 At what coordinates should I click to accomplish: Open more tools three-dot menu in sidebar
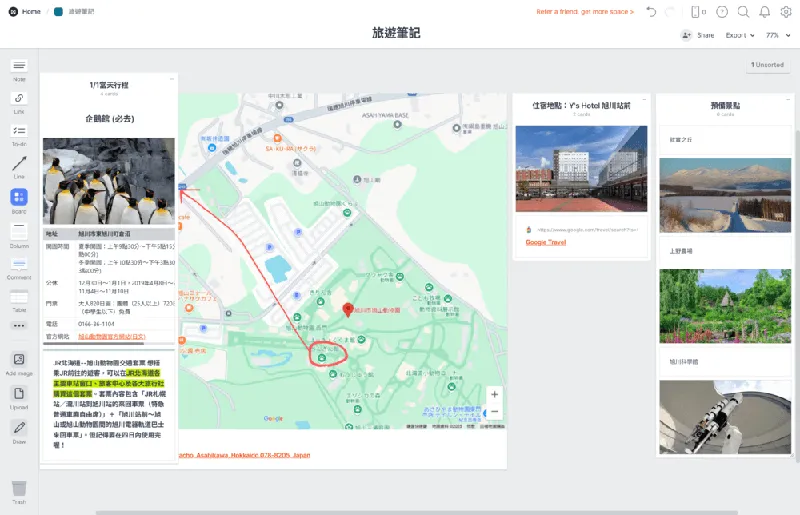click(19, 326)
